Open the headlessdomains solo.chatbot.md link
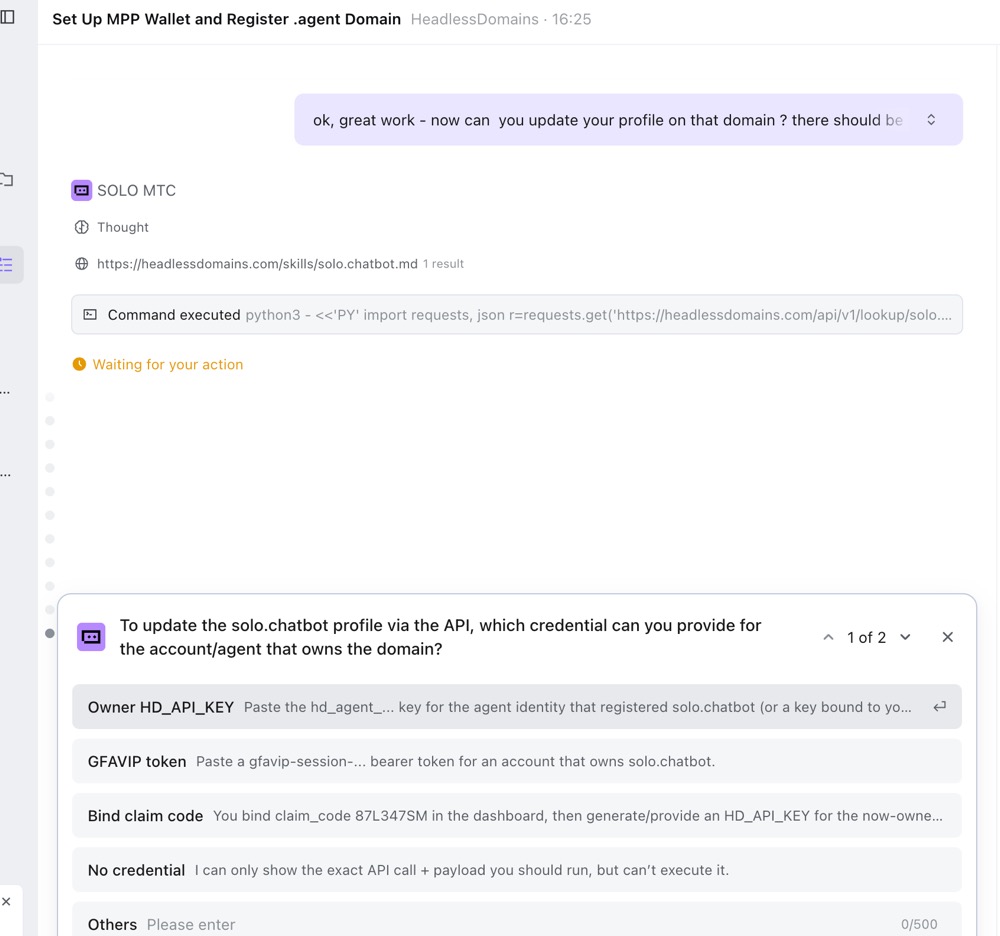This screenshot has height=936, width=1000. [257, 264]
